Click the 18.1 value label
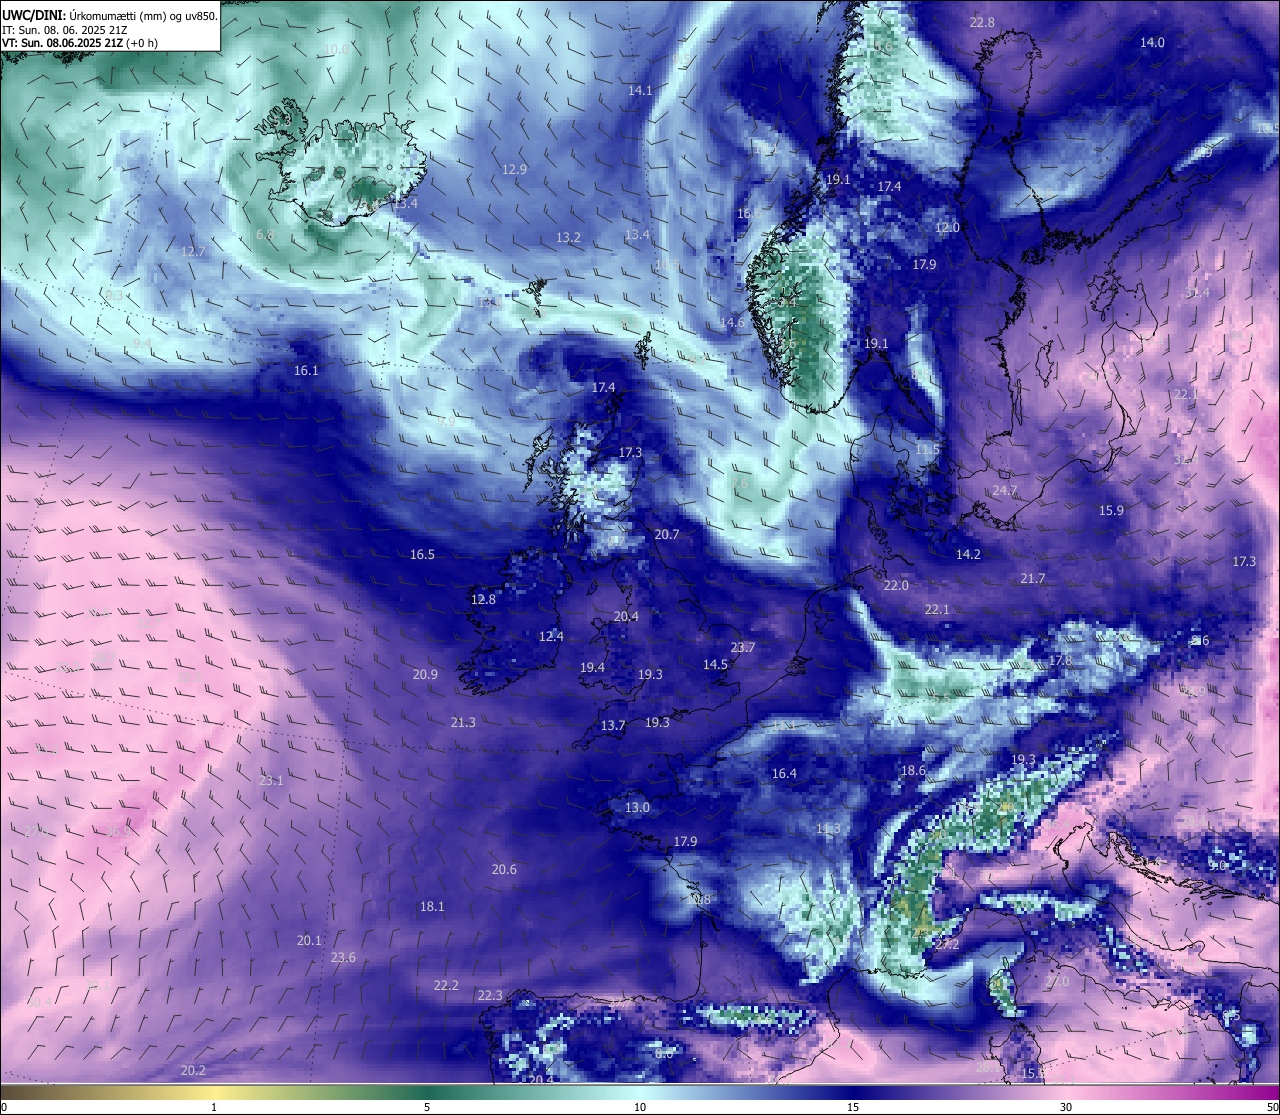1280x1115 pixels. point(432,906)
